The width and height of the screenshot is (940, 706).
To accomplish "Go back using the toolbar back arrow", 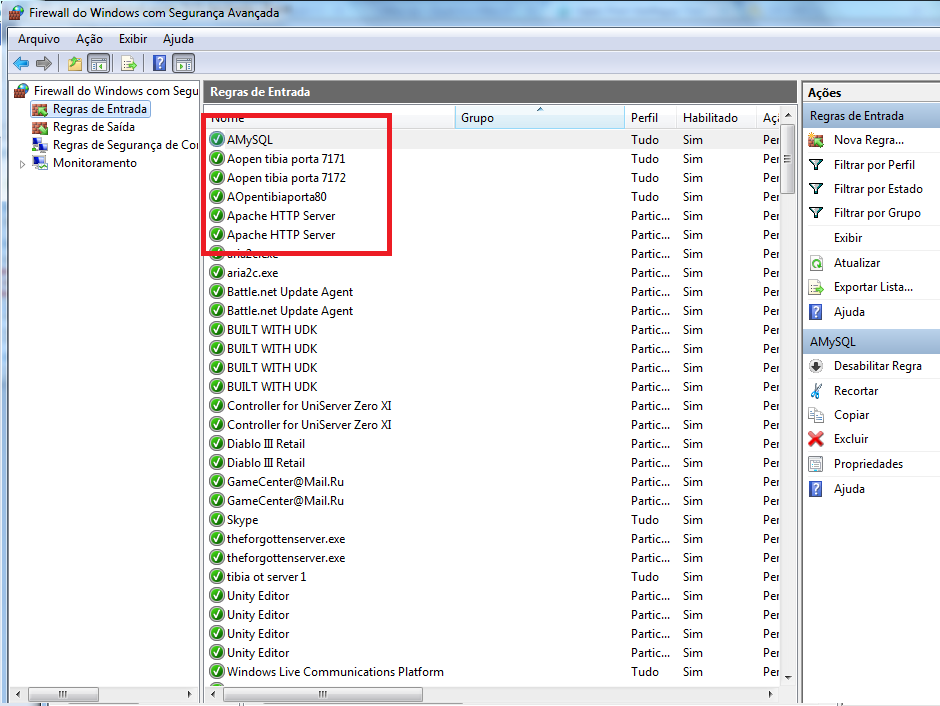I will (21, 63).
